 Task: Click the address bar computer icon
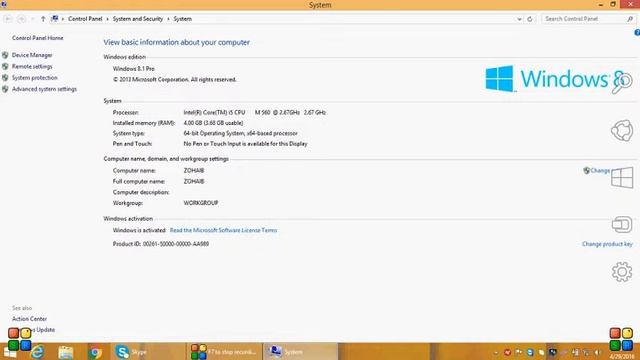click(55, 19)
